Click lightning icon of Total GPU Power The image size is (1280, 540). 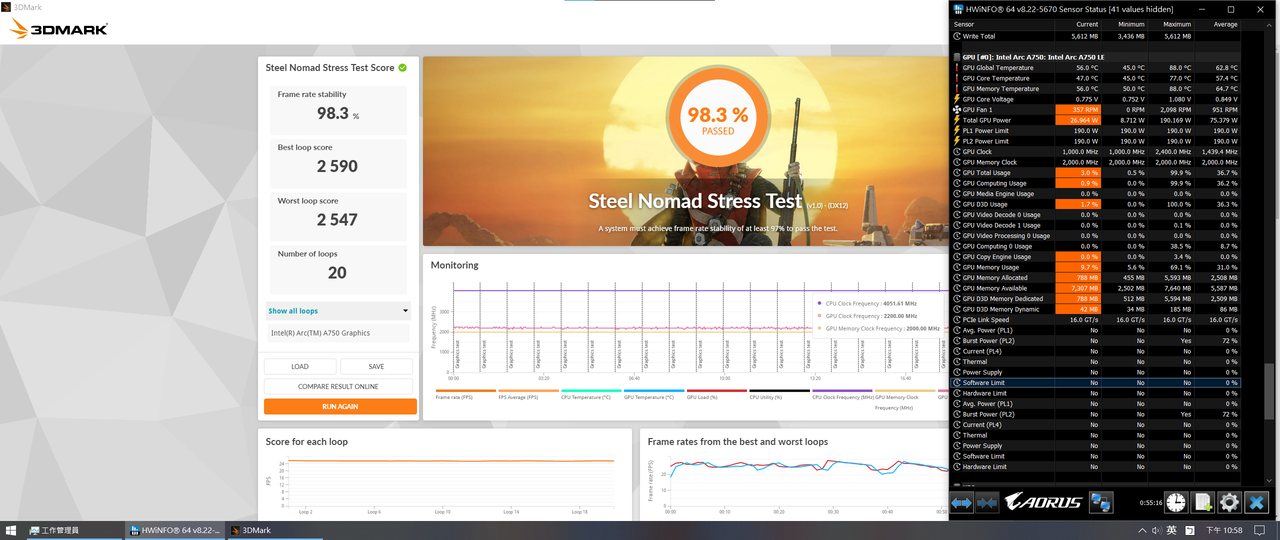(x=957, y=120)
